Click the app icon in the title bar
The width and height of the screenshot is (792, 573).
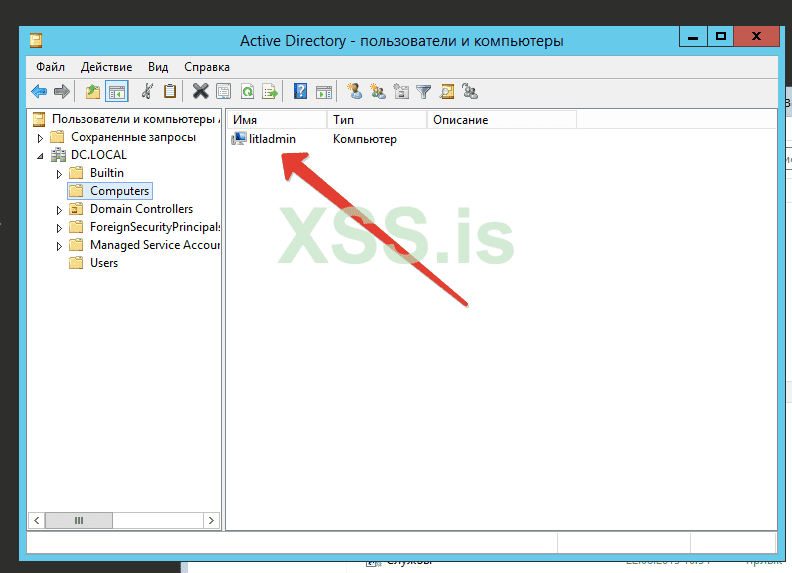[x=36, y=40]
